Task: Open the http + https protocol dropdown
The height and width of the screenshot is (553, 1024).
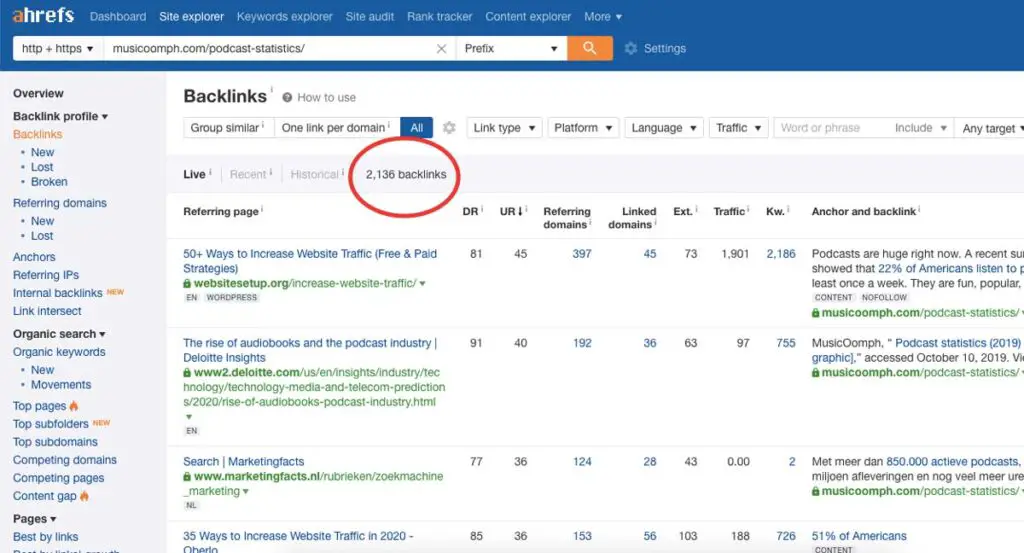Action: click(57, 48)
